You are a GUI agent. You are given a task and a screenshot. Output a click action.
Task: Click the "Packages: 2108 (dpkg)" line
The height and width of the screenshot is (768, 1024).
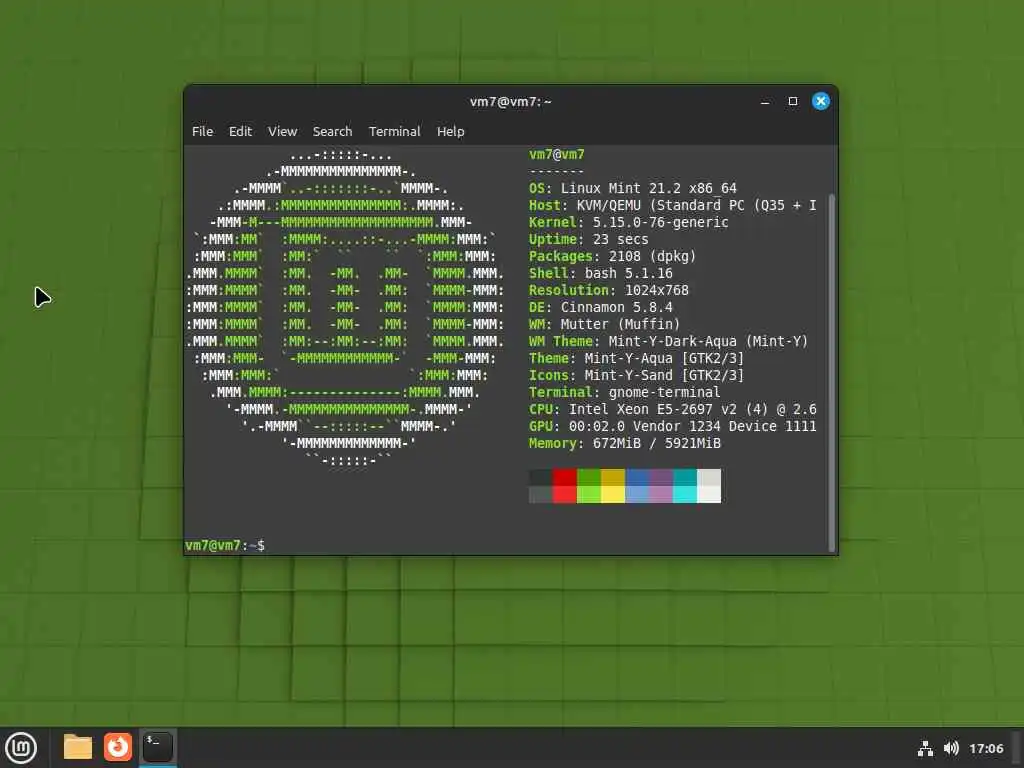613,257
